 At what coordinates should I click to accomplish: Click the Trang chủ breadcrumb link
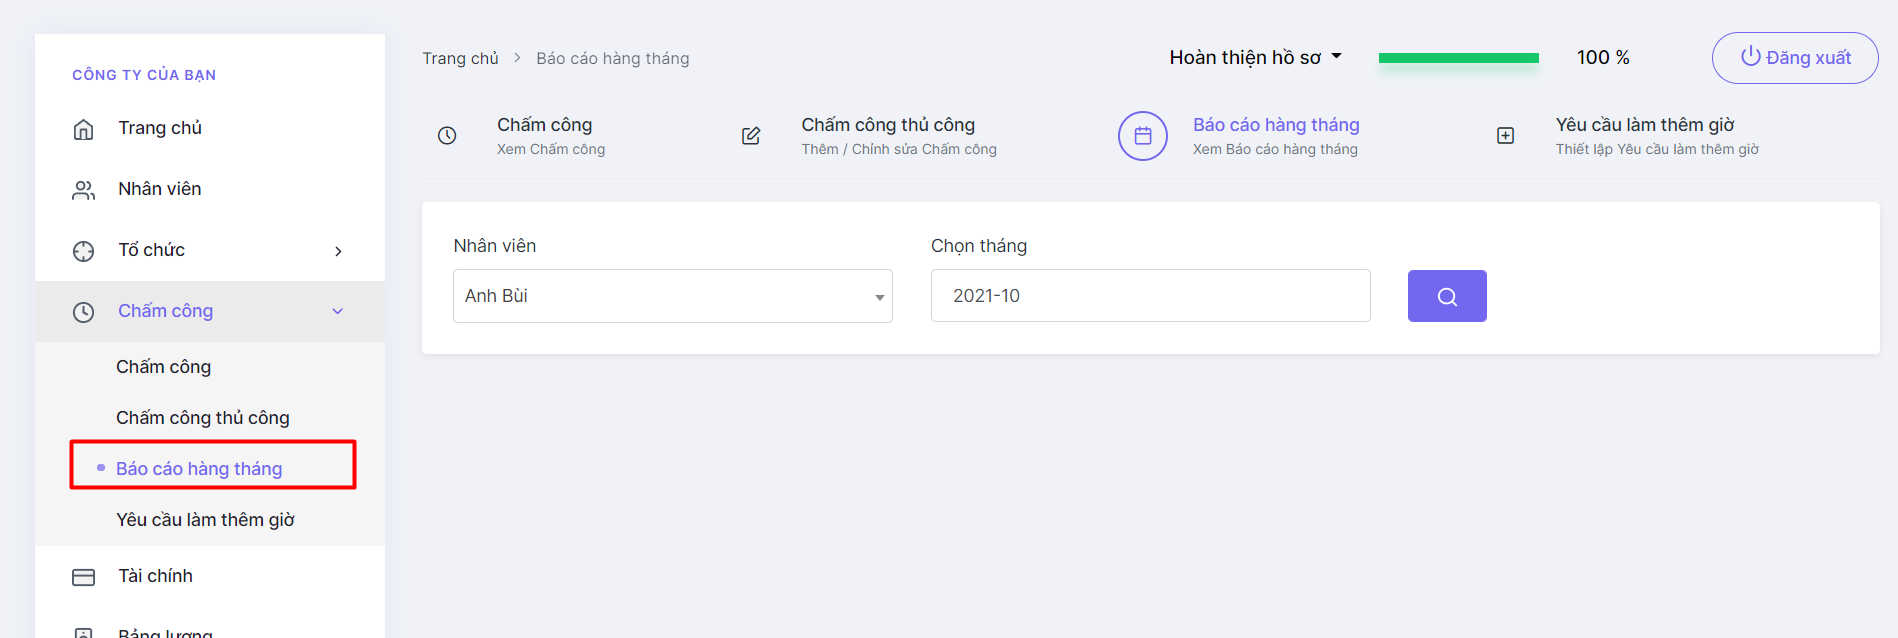click(x=460, y=59)
